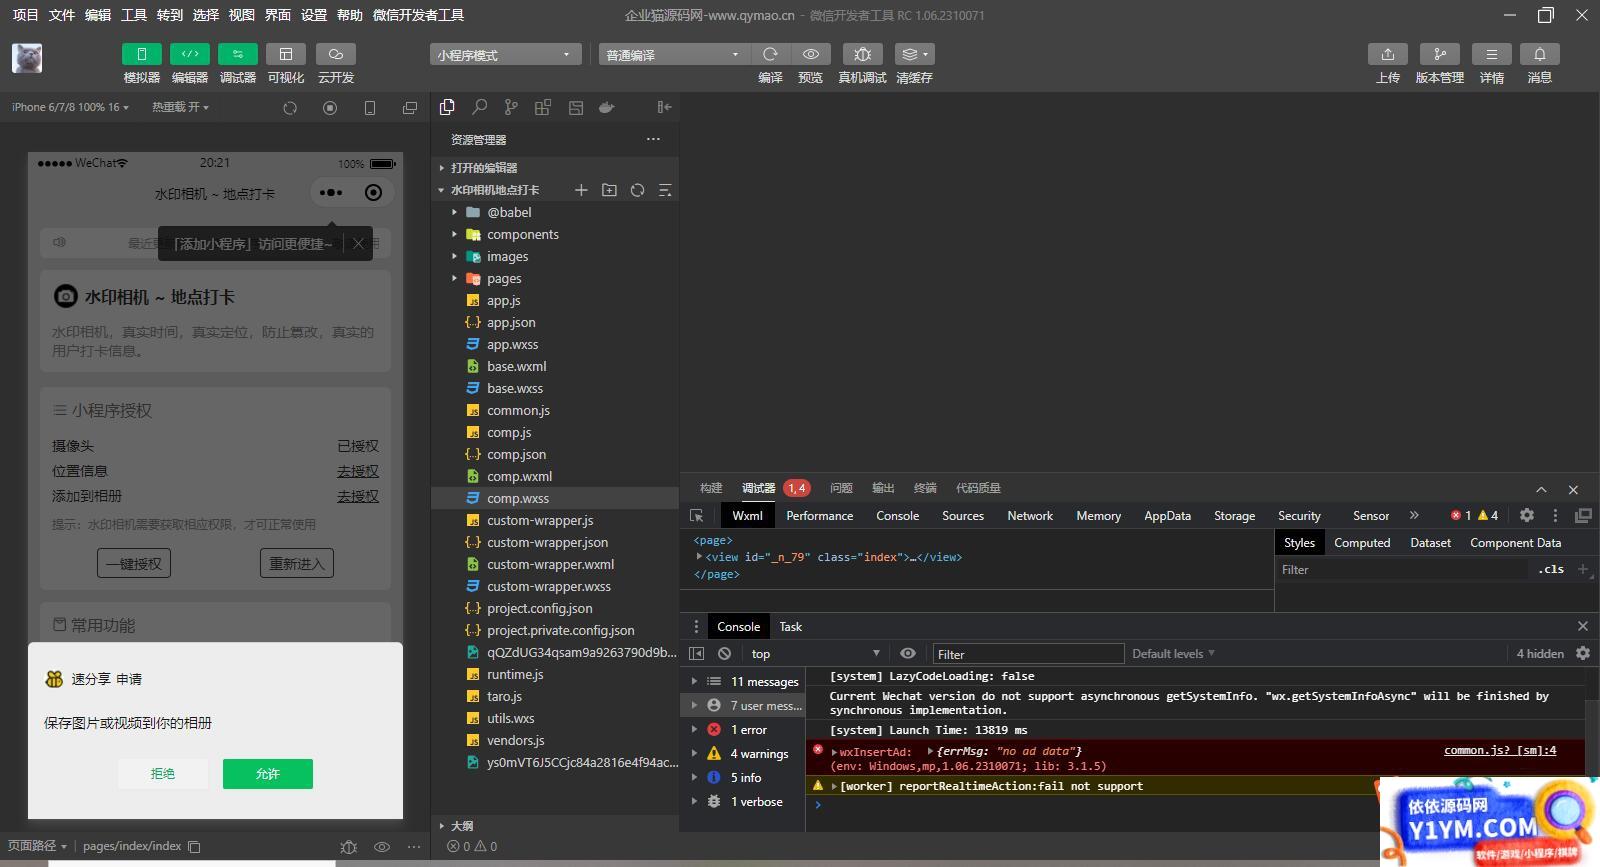
Task: Refresh the file explorer
Action: [x=637, y=190]
